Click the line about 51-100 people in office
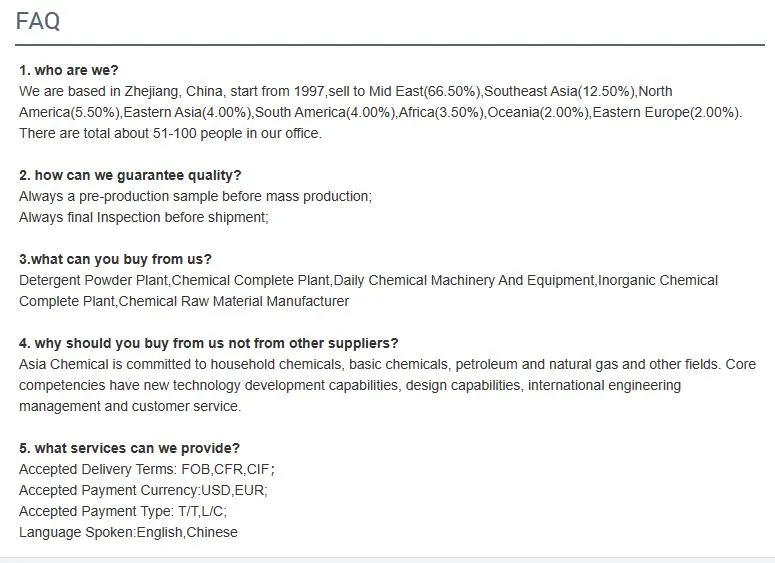 (170, 133)
